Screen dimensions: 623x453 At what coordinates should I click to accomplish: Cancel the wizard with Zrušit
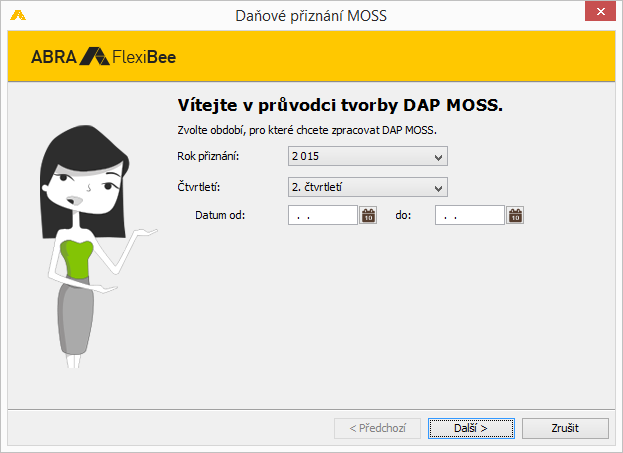click(x=565, y=428)
